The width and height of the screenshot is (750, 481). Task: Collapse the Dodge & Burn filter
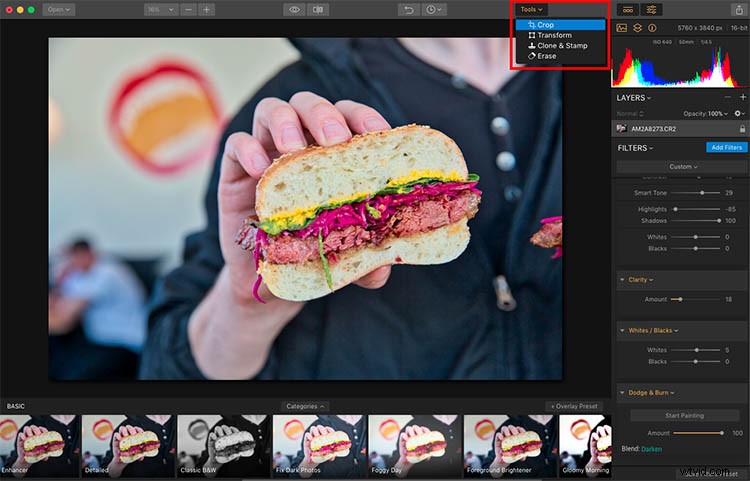(622, 393)
